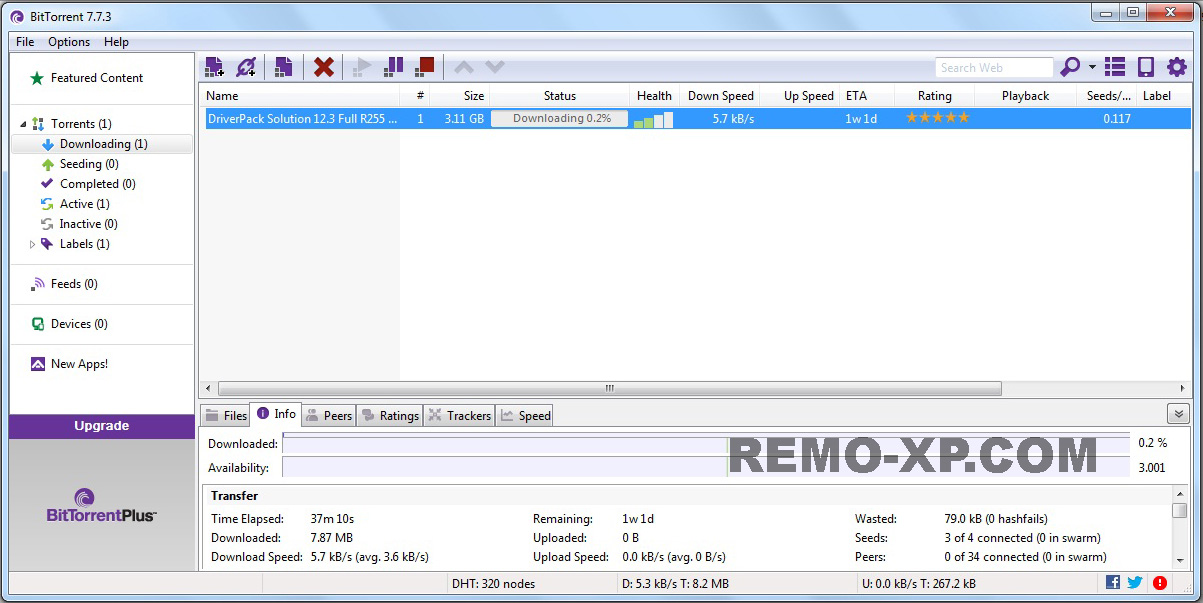Click the Facebook icon in status bar
The height and width of the screenshot is (603, 1203).
point(1113,582)
